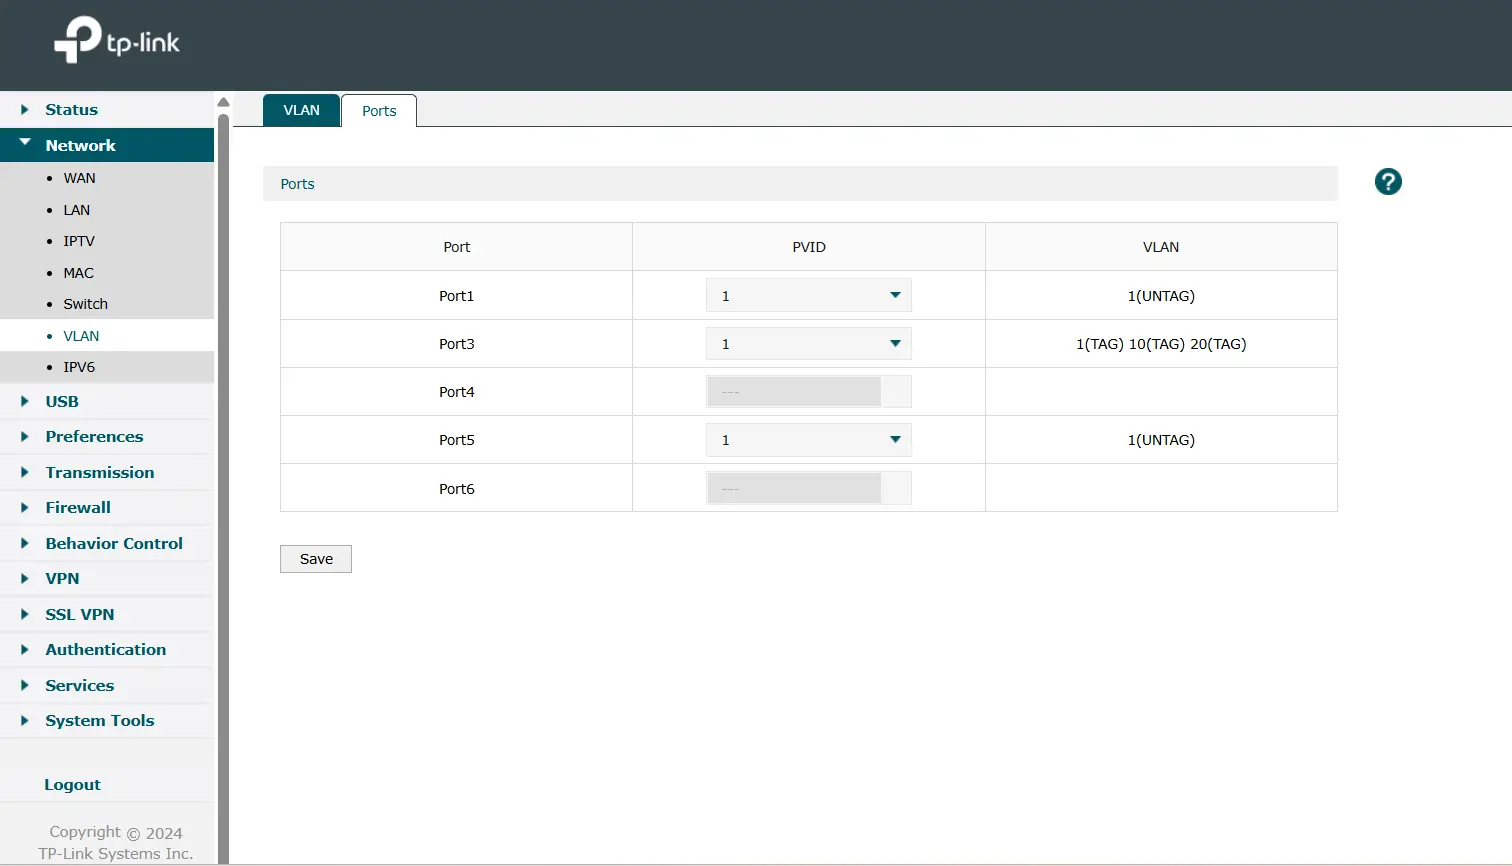Image resolution: width=1512 pixels, height=866 pixels.
Task: Select the Ports tab
Action: [x=379, y=111]
